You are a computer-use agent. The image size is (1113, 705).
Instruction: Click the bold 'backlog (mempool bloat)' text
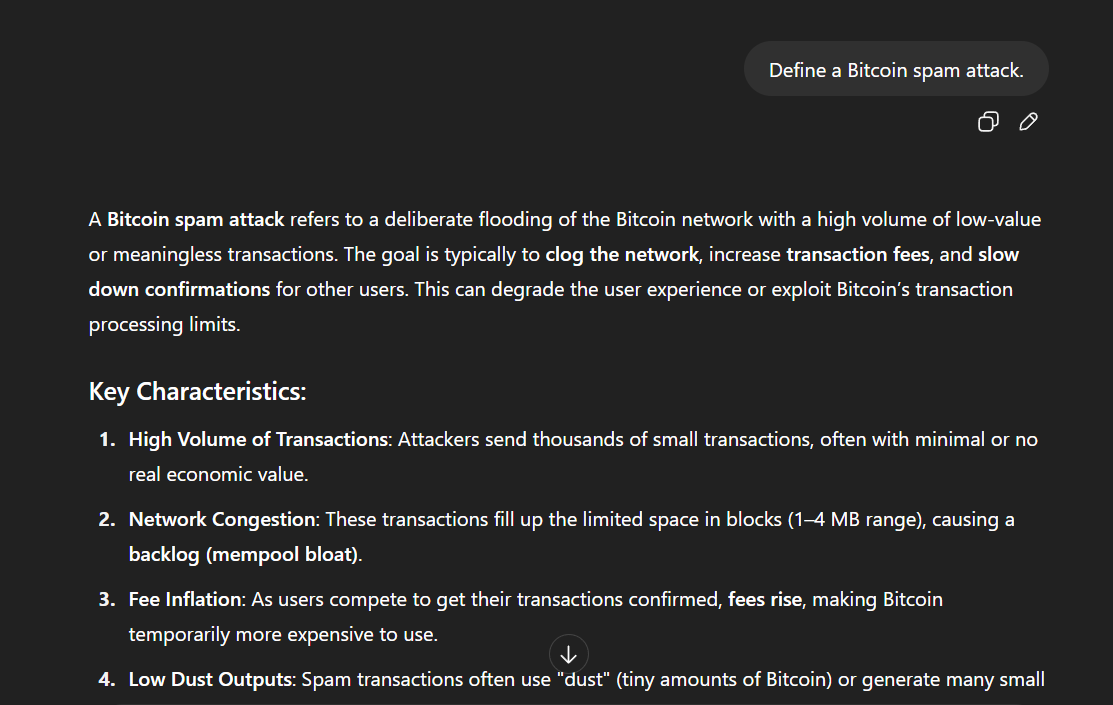coord(243,554)
